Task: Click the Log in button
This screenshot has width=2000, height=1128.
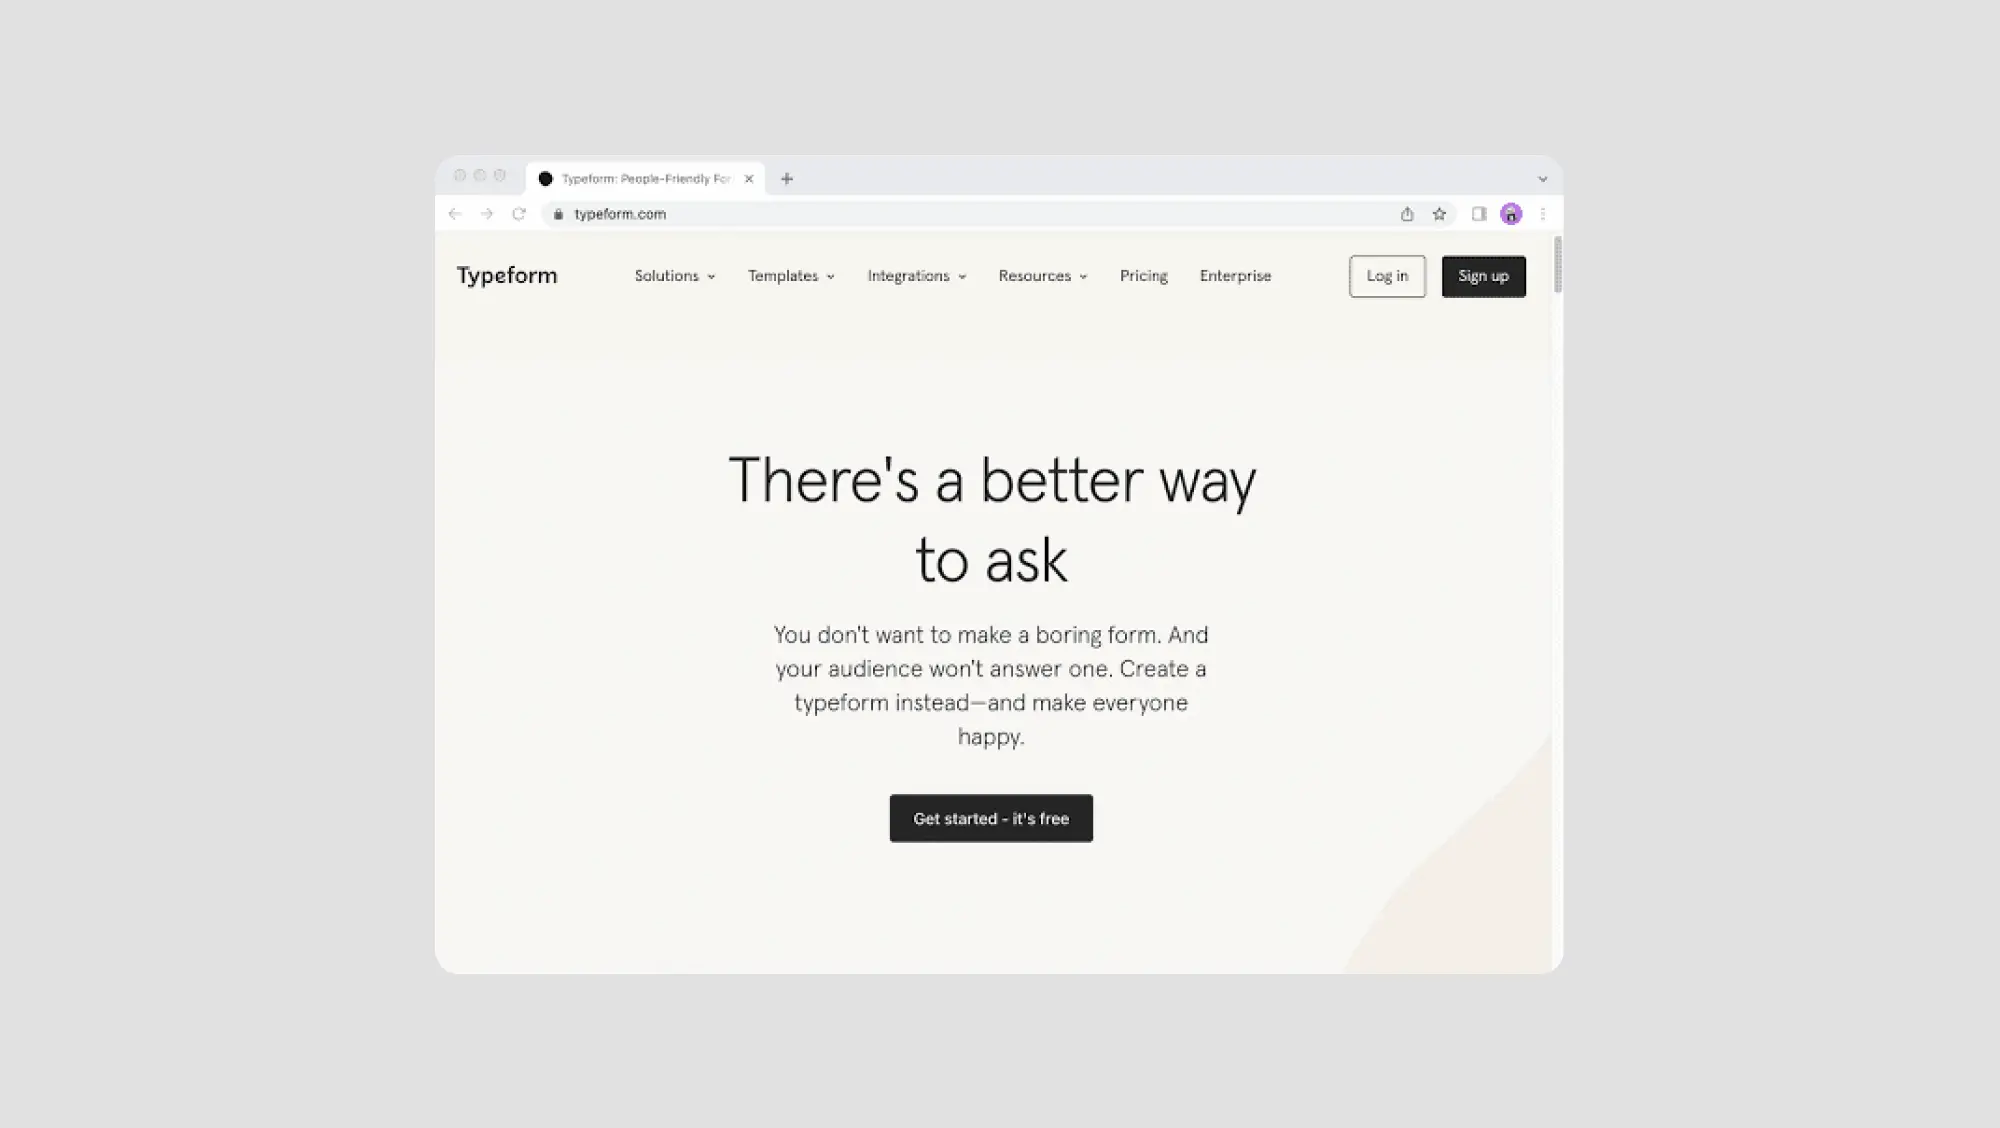Action: click(x=1387, y=275)
